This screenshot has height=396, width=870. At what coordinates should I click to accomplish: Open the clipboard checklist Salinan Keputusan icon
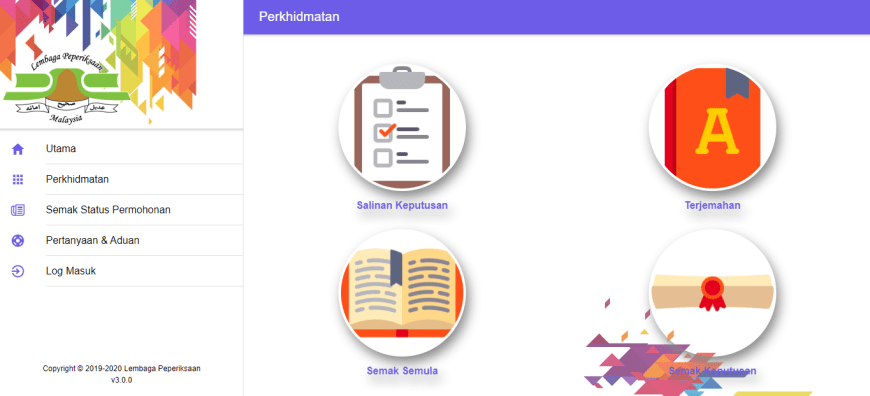coord(402,128)
